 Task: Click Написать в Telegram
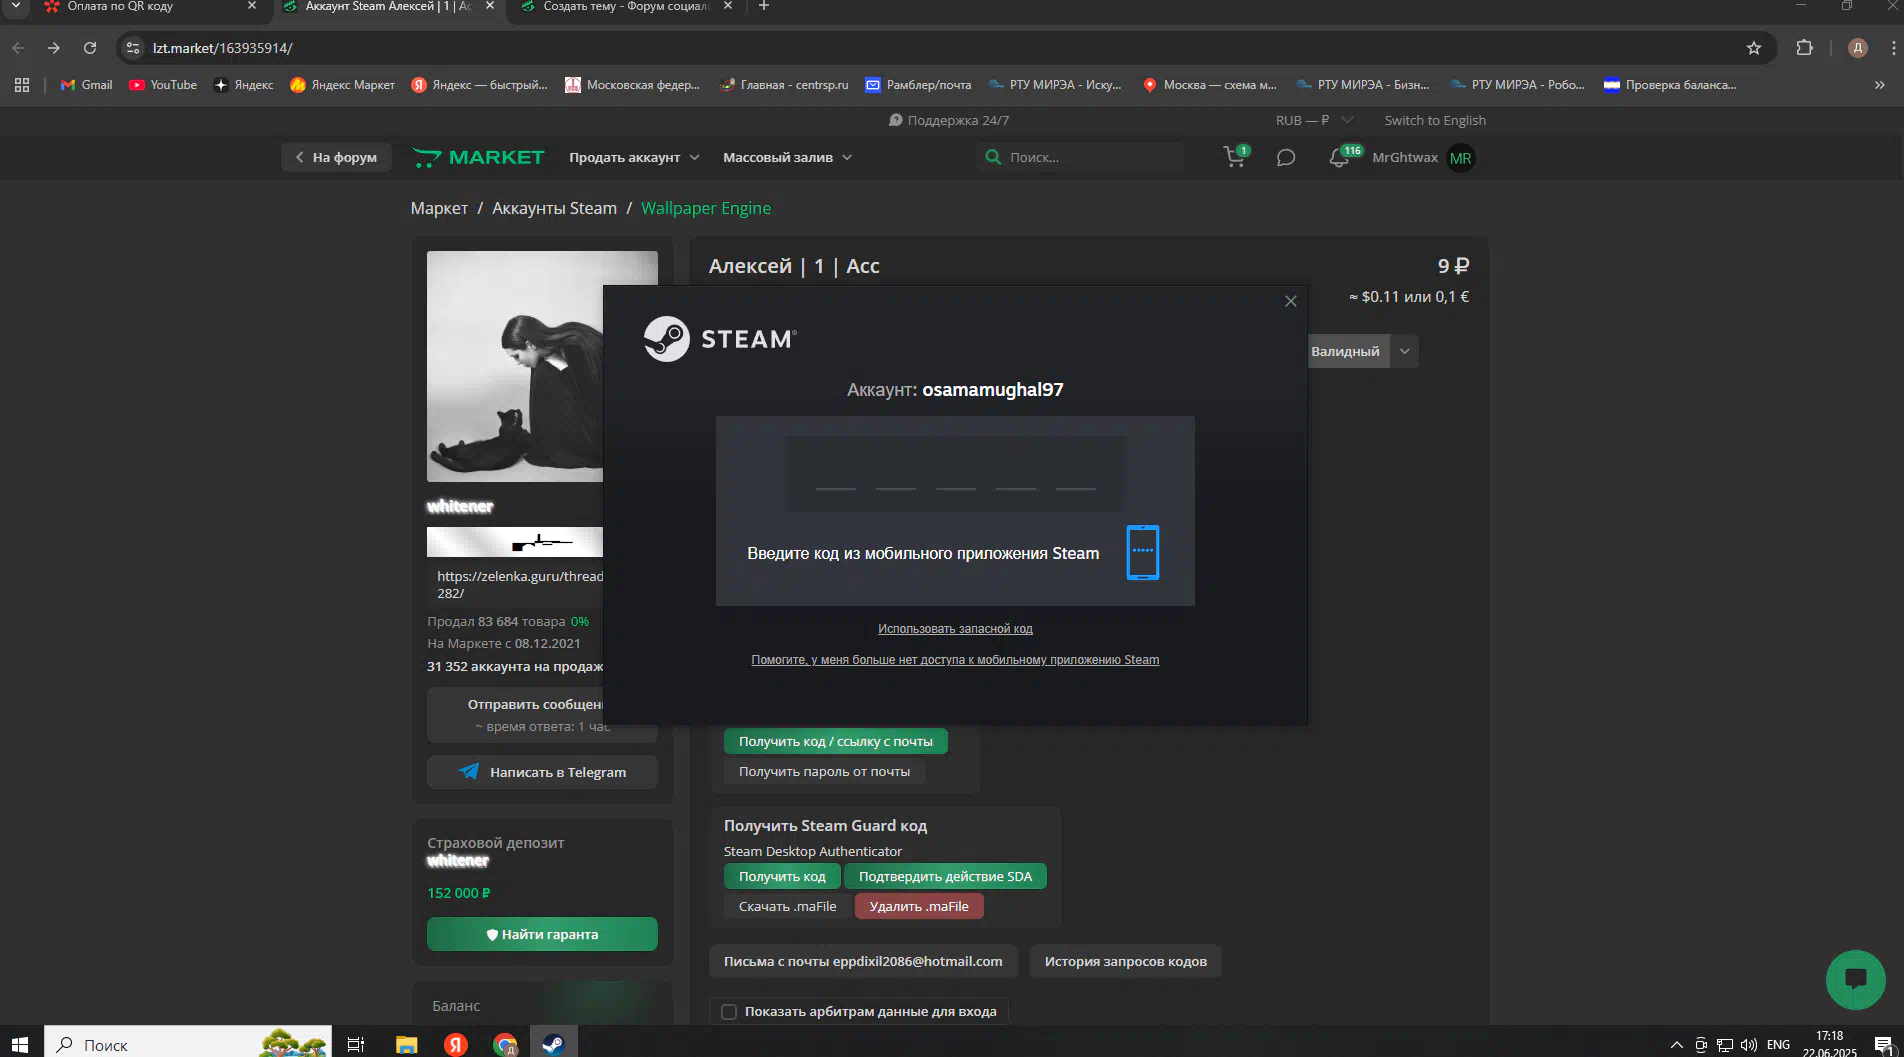(542, 772)
